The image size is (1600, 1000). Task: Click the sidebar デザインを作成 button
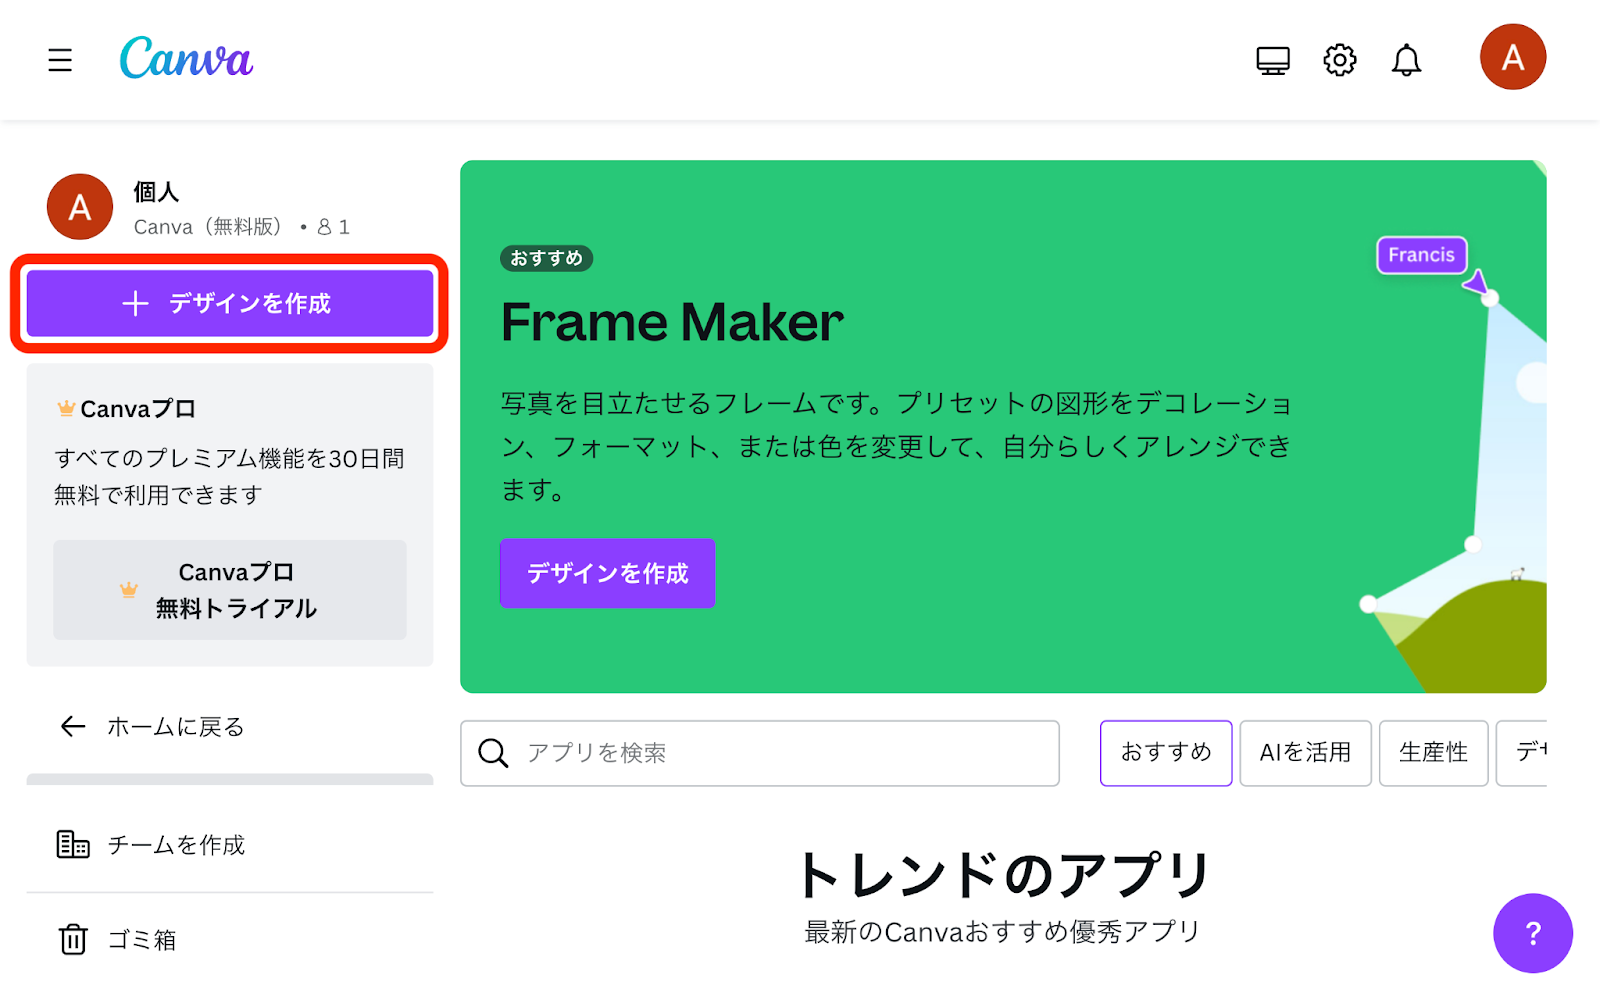[230, 303]
